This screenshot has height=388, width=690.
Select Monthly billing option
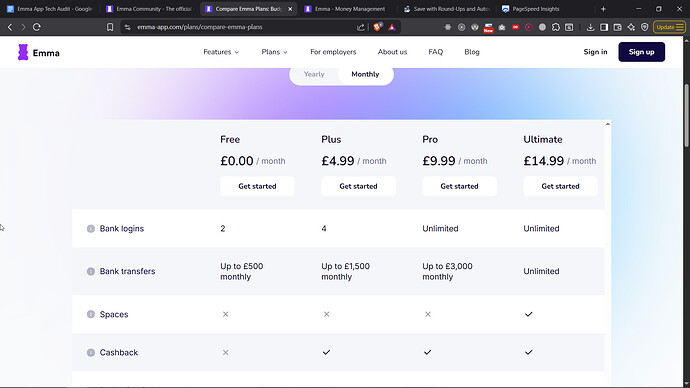(x=365, y=74)
